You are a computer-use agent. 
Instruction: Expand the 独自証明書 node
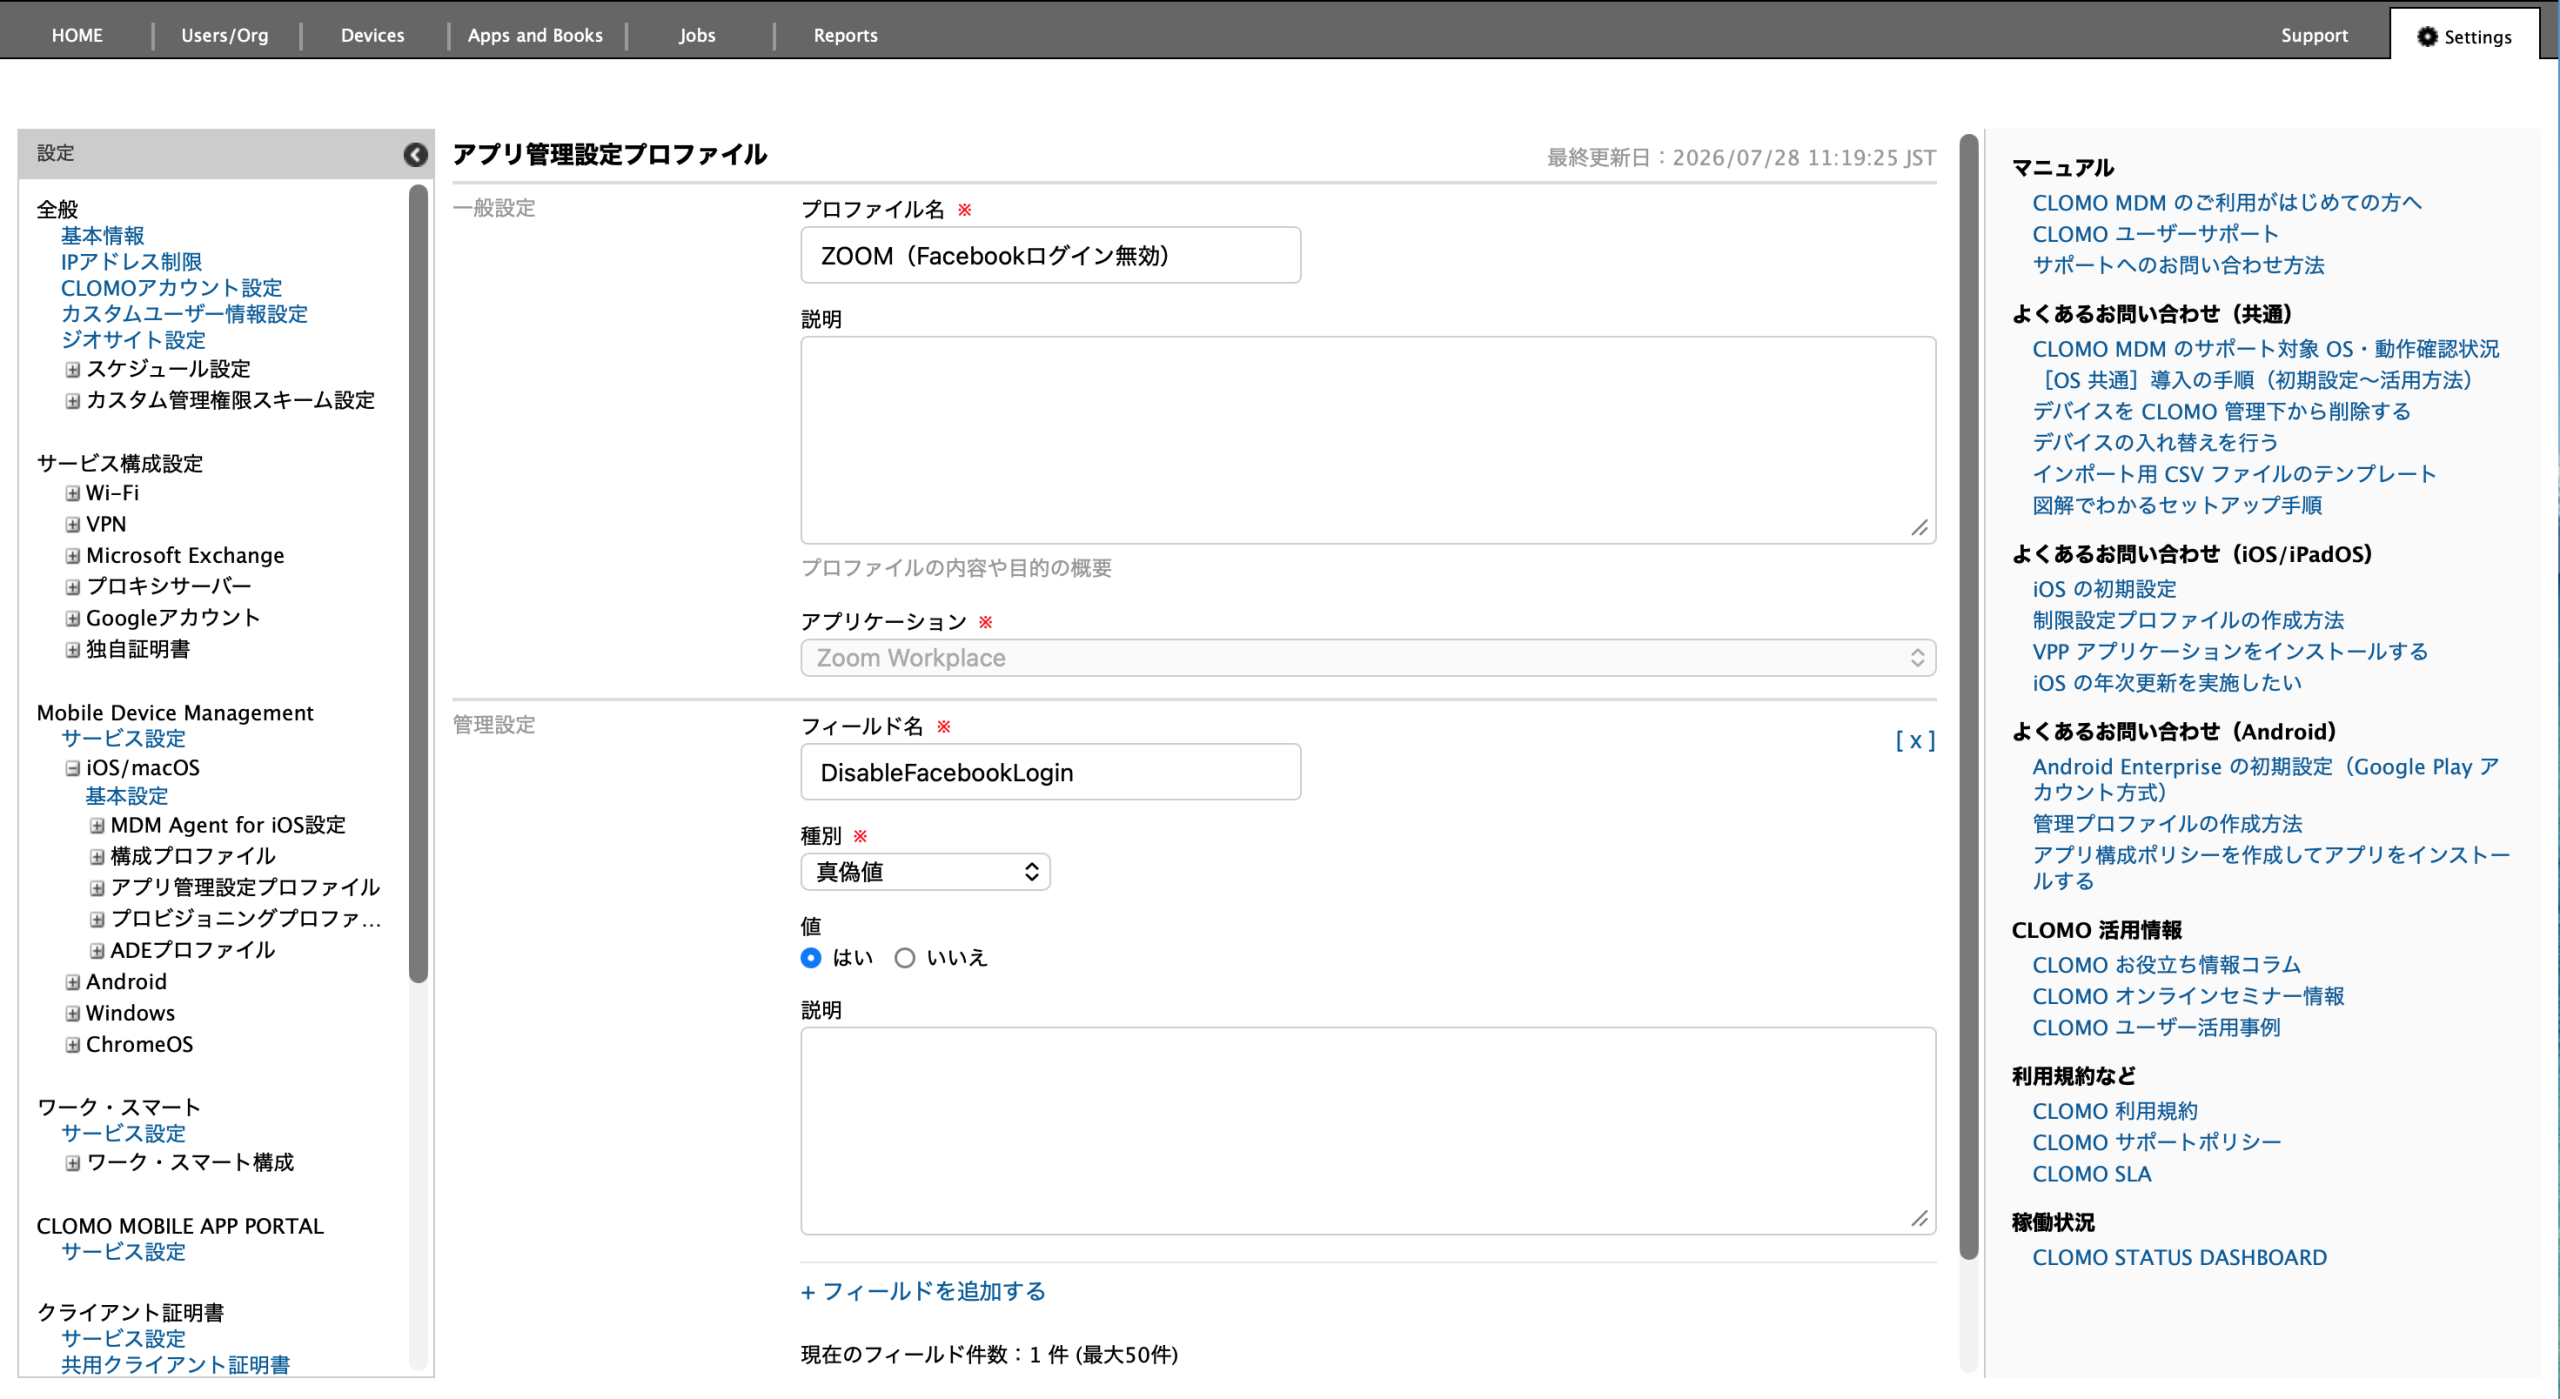(73, 650)
